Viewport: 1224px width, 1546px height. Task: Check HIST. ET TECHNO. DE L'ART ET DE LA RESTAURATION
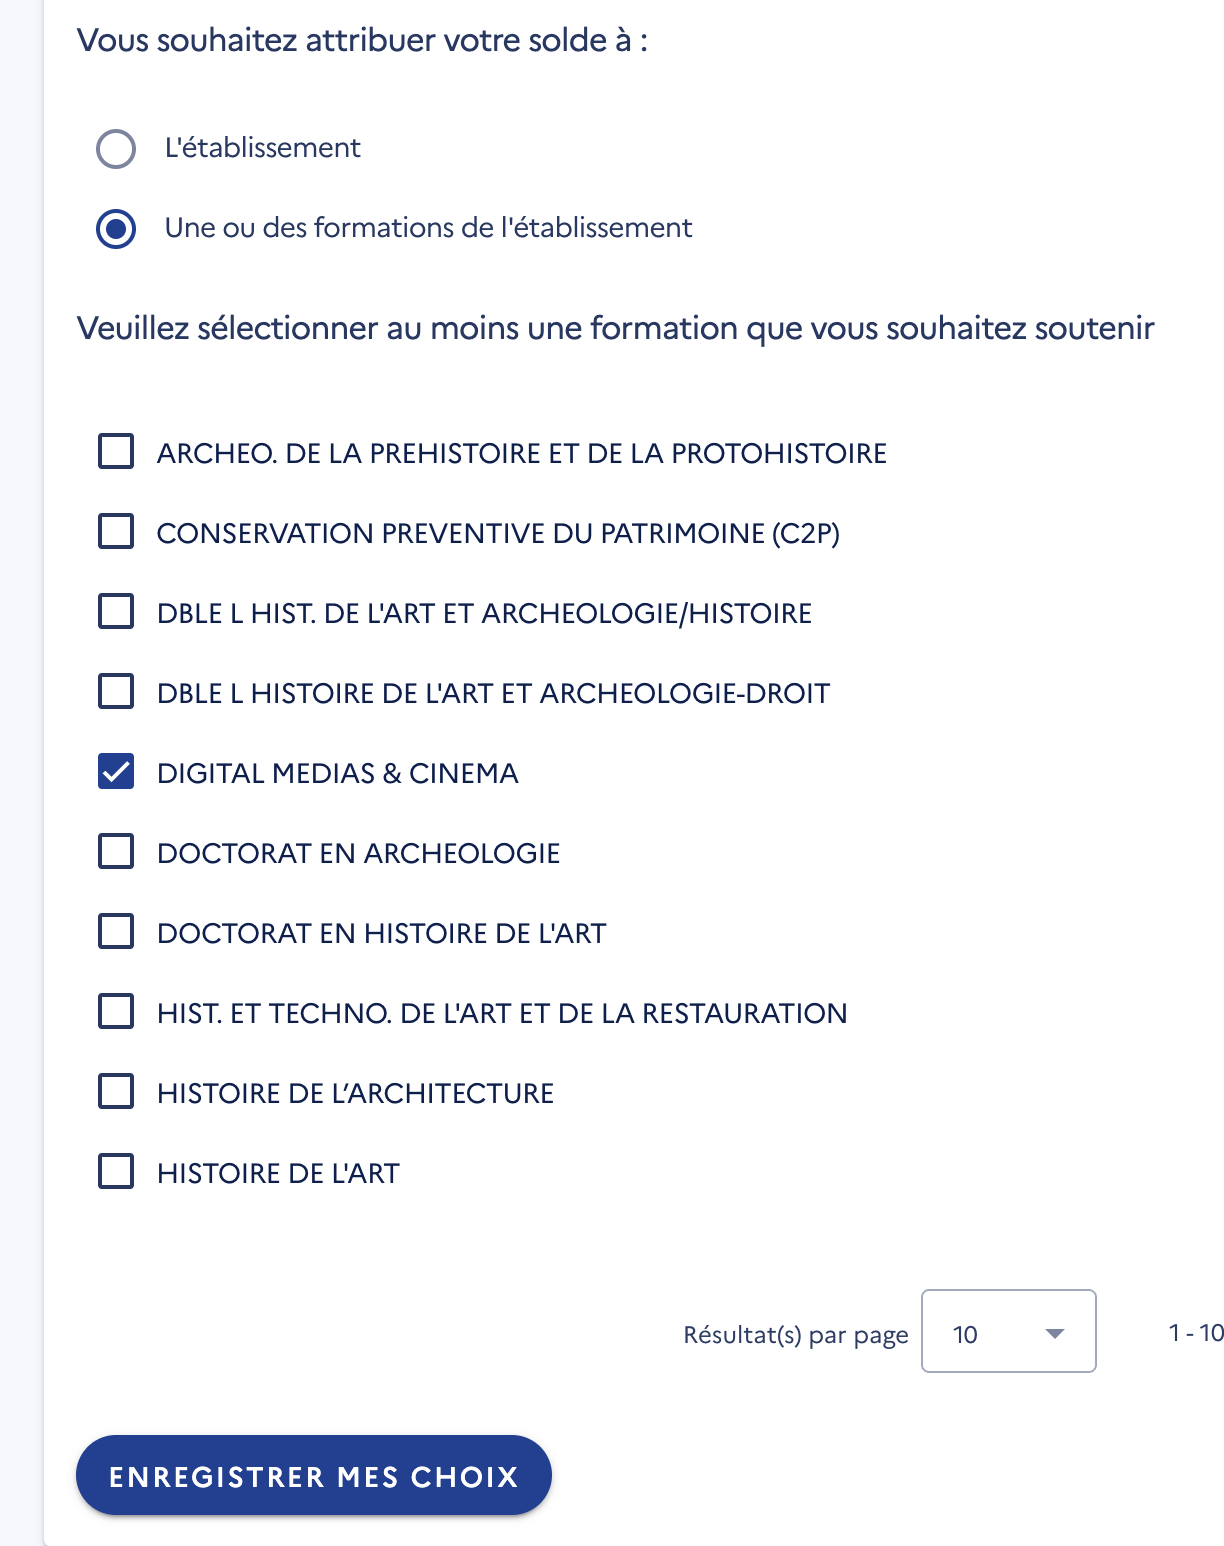click(x=116, y=1012)
